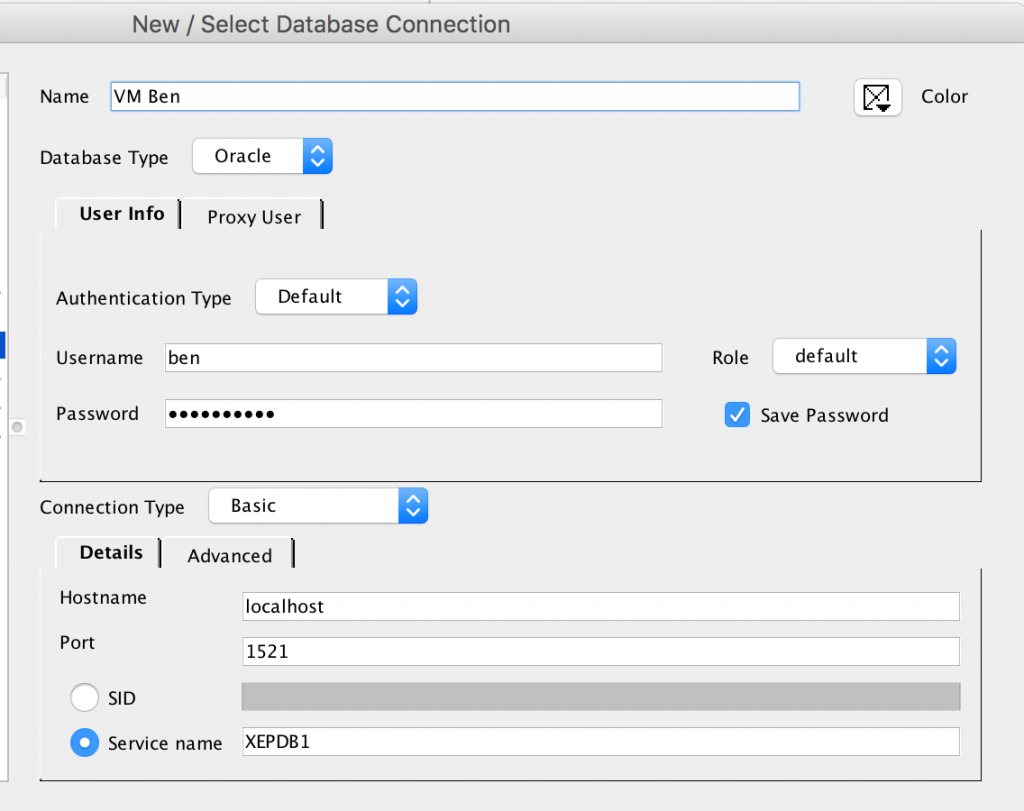Click the Port field showing 1521
The image size is (1024, 811).
(600, 651)
